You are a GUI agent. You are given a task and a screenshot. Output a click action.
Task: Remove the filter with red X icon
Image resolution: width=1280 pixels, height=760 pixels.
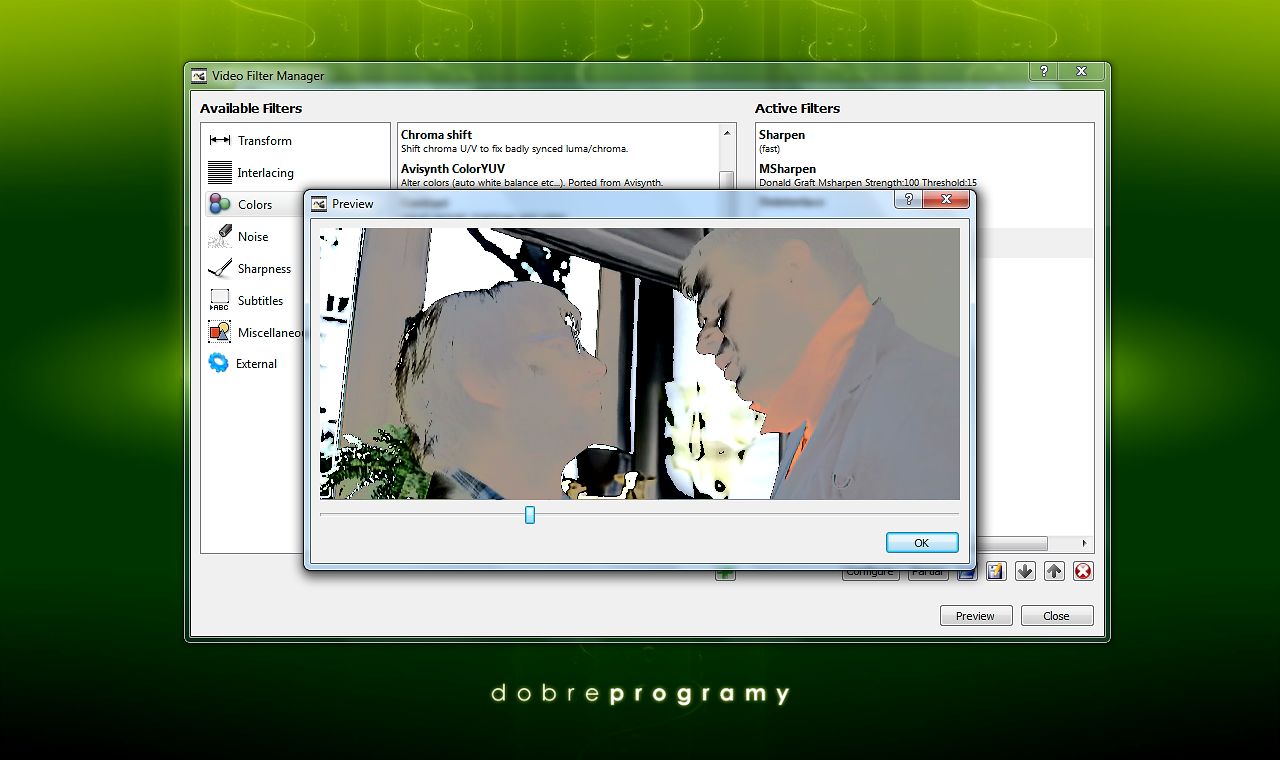pos(1083,571)
